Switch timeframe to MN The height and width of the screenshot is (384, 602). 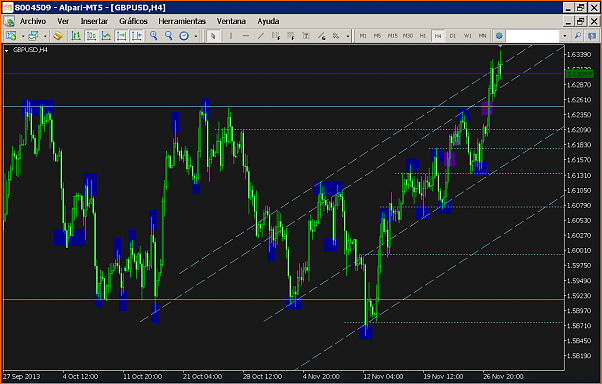coord(483,36)
